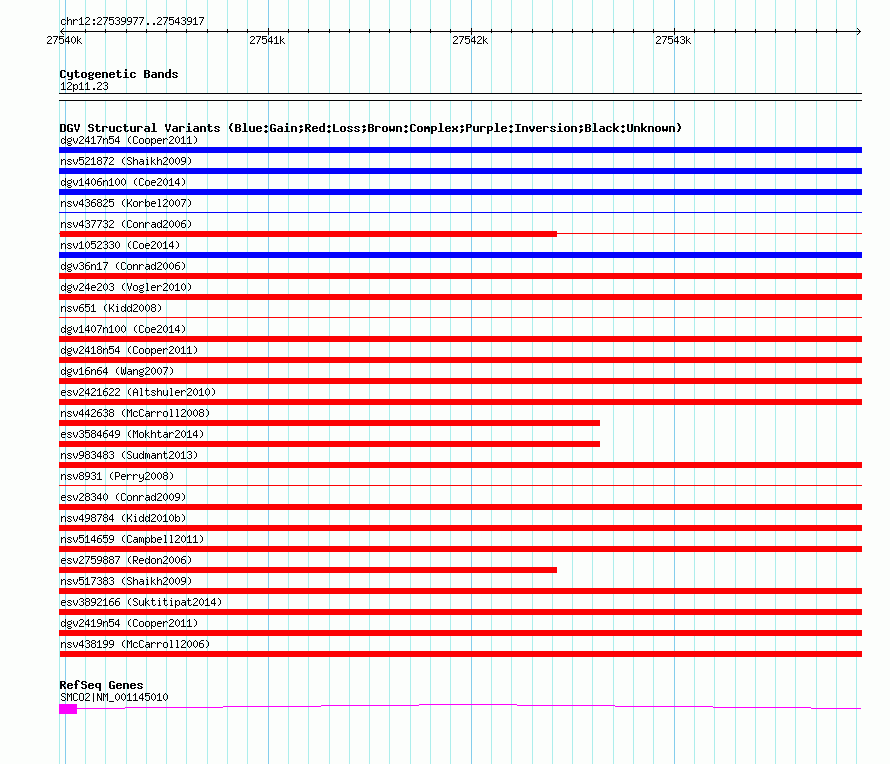Click the blue gain bar under nsv521872

pos(460,171)
